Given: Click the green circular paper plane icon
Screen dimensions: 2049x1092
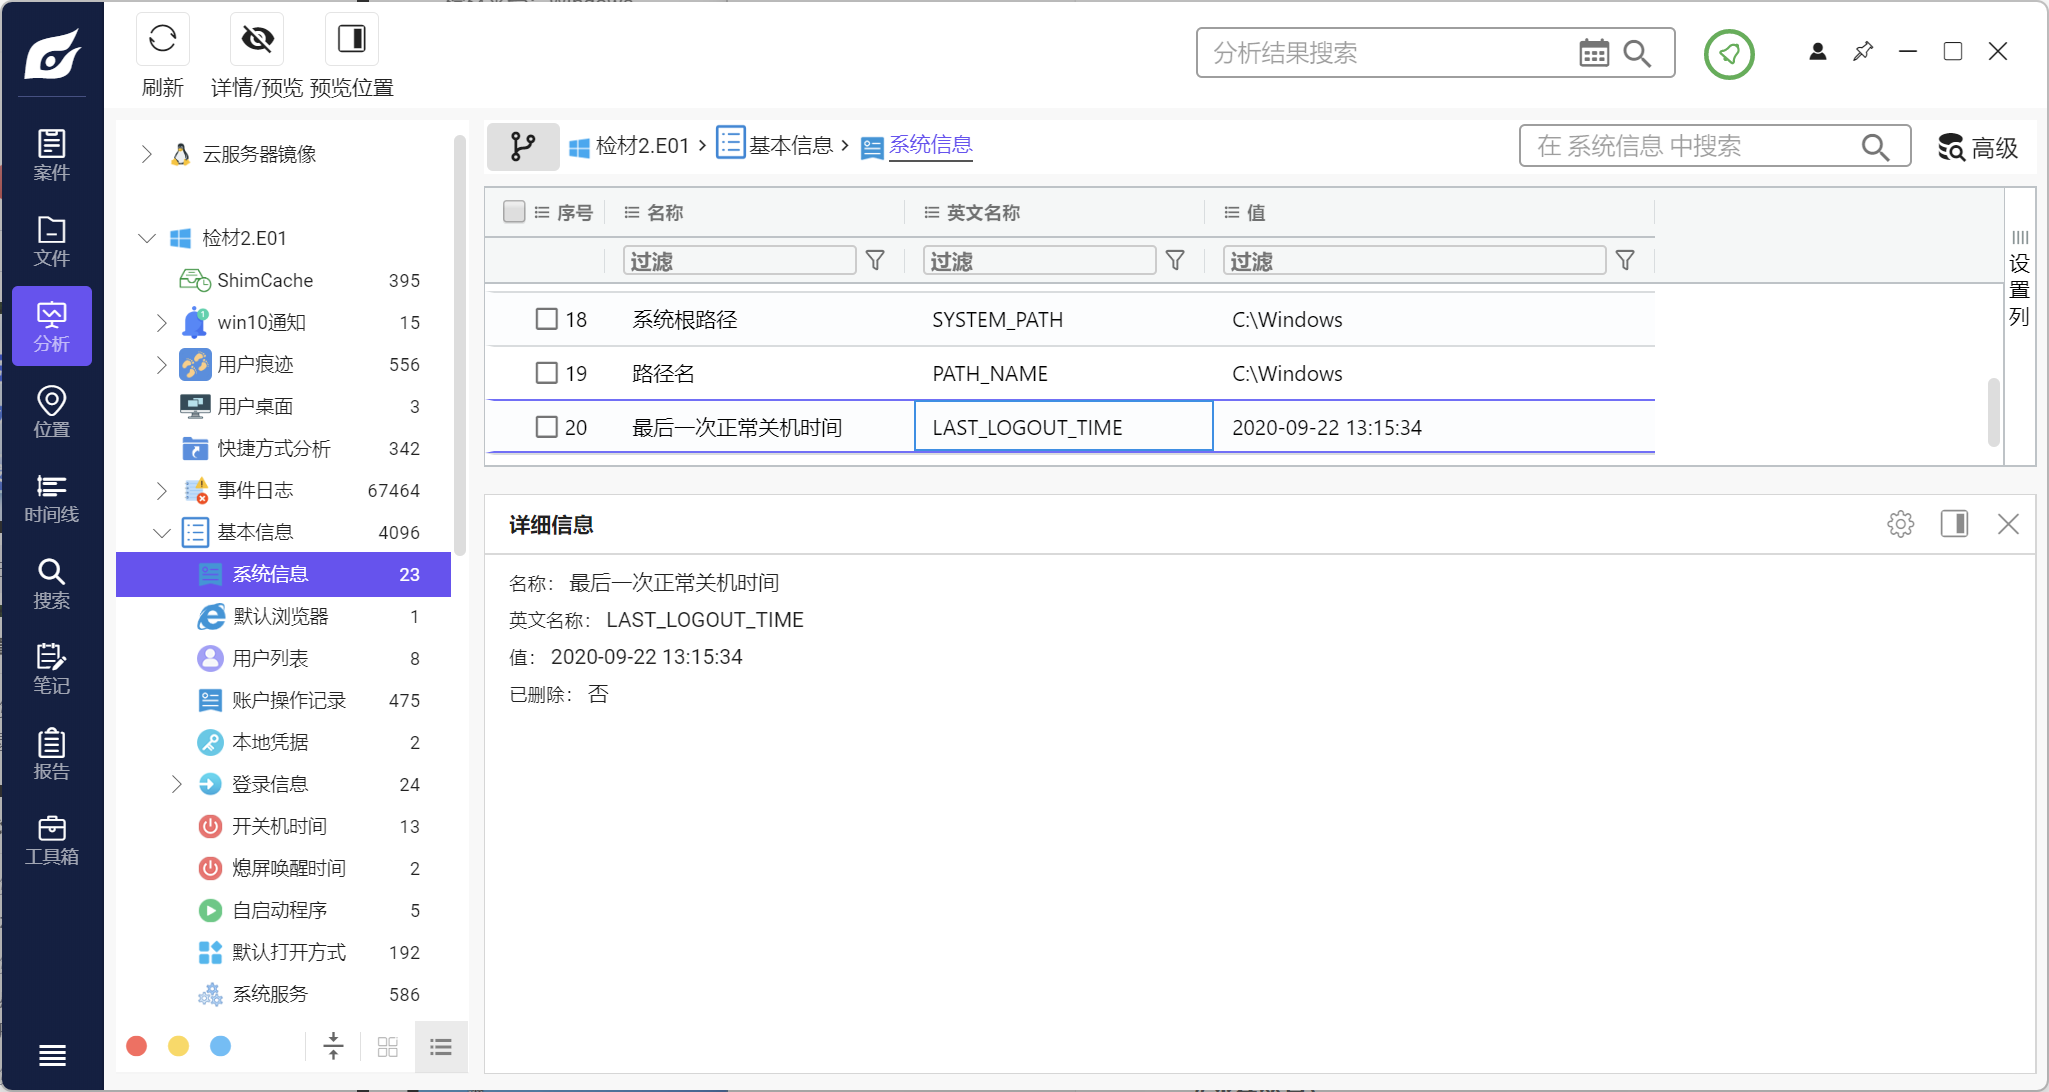Looking at the screenshot, I should (x=1729, y=54).
